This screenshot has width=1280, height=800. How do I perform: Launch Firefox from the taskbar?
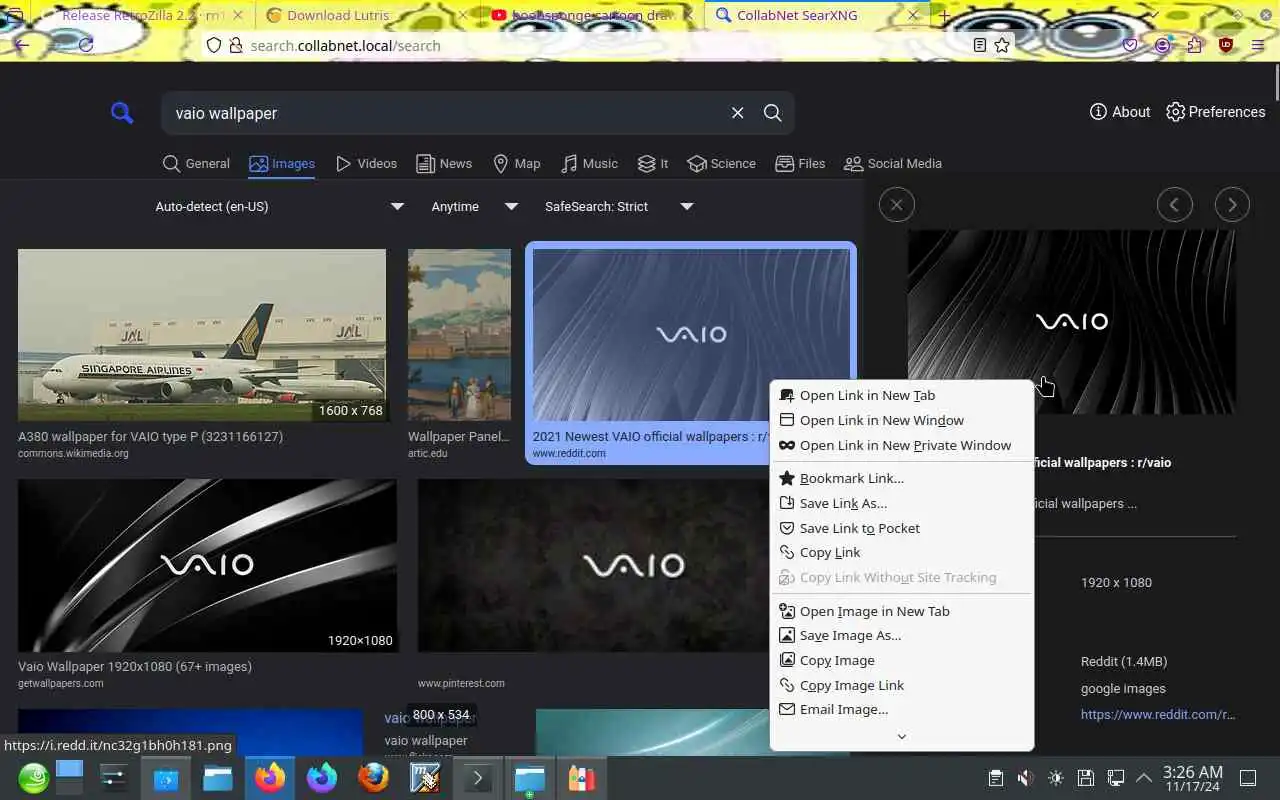pos(270,777)
